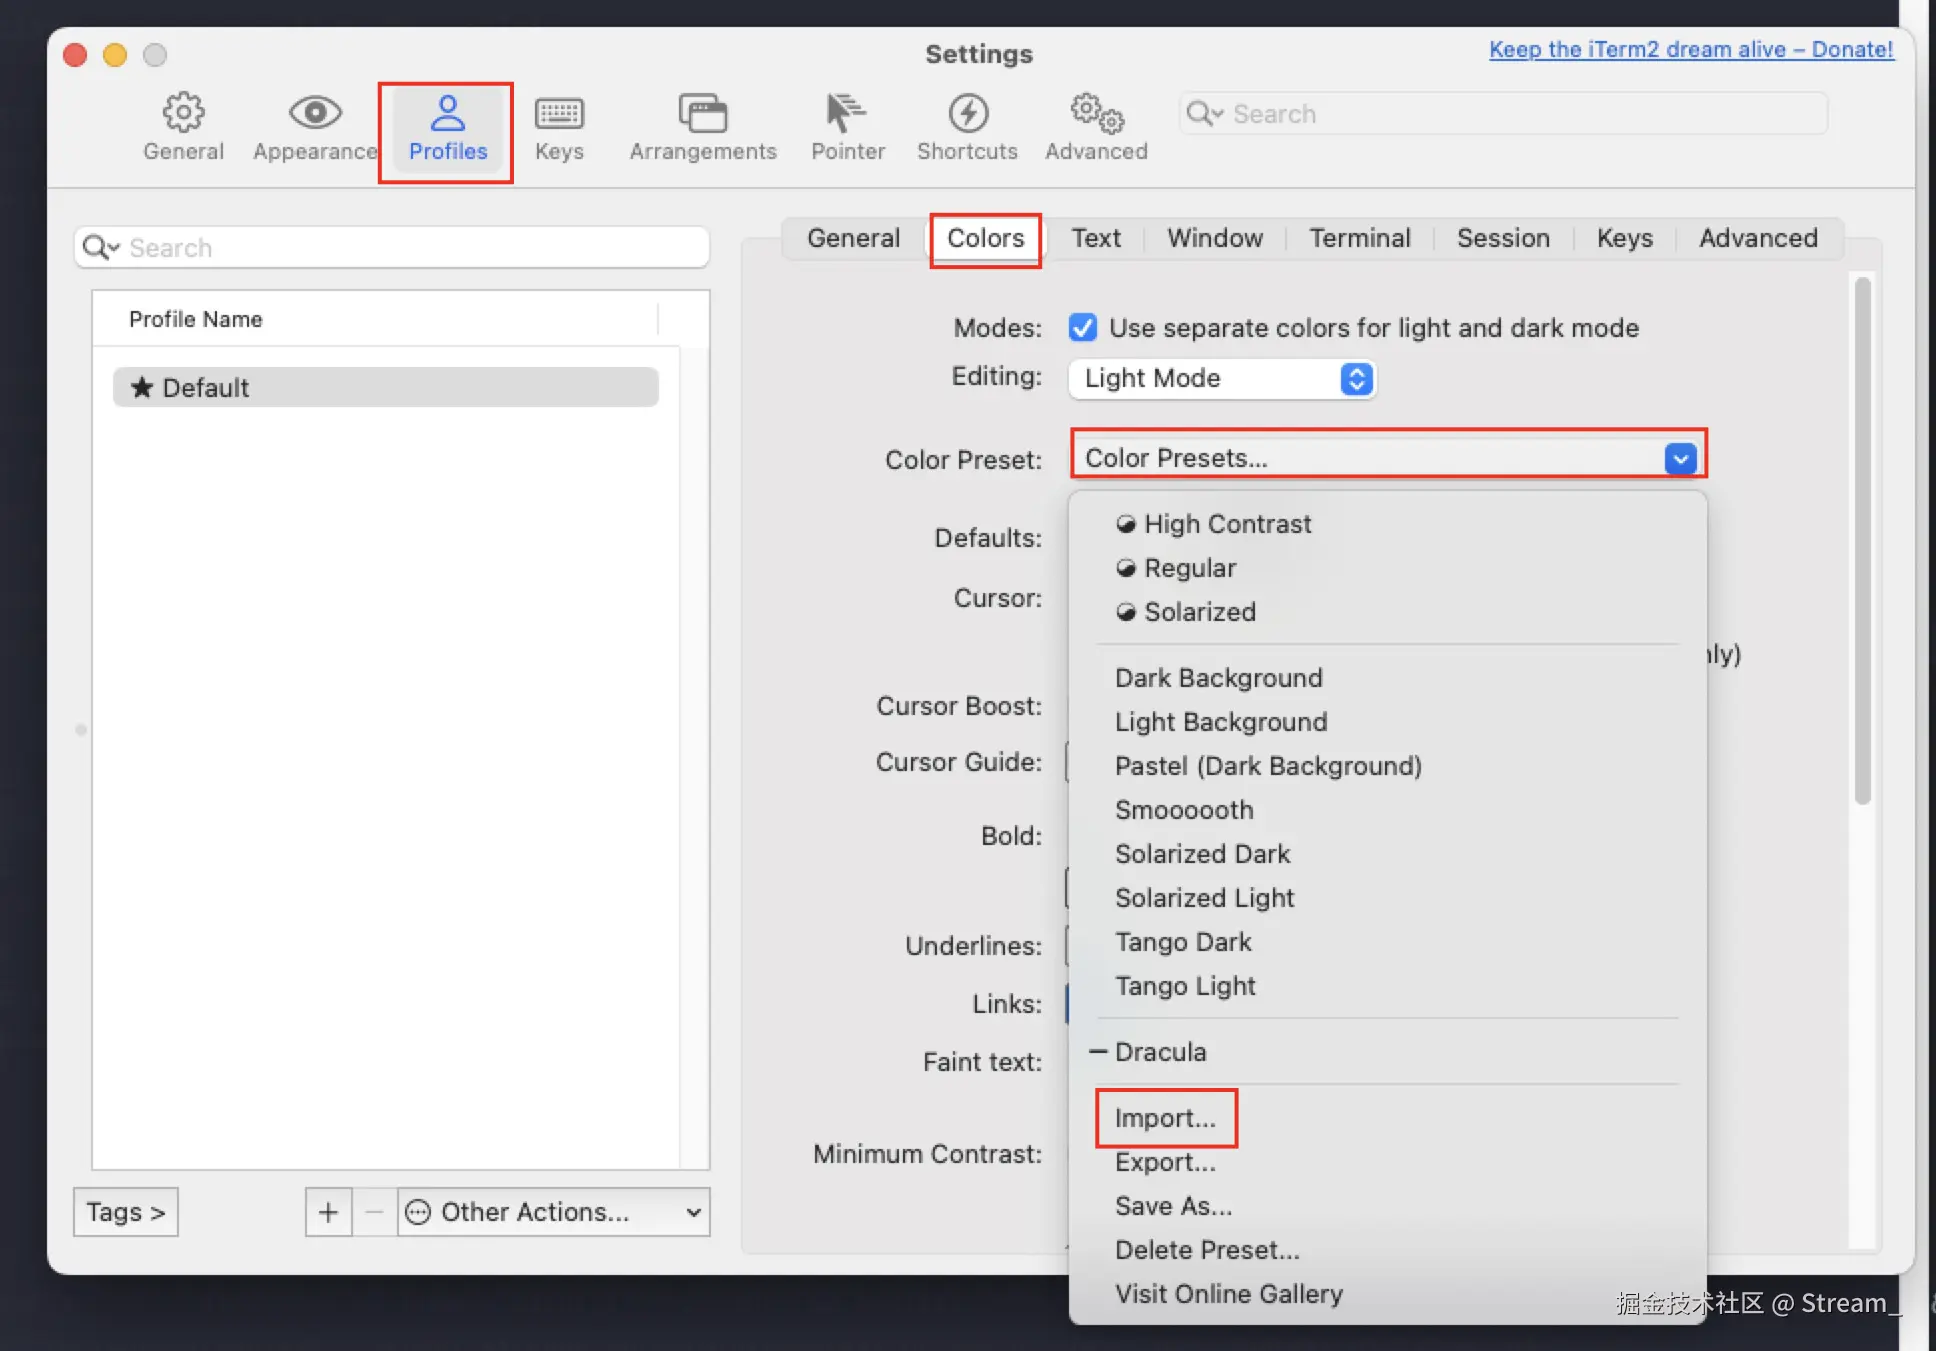This screenshot has height=1351, width=1936.
Task: Select the Solarized Dark preset
Action: click(x=1202, y=854)
